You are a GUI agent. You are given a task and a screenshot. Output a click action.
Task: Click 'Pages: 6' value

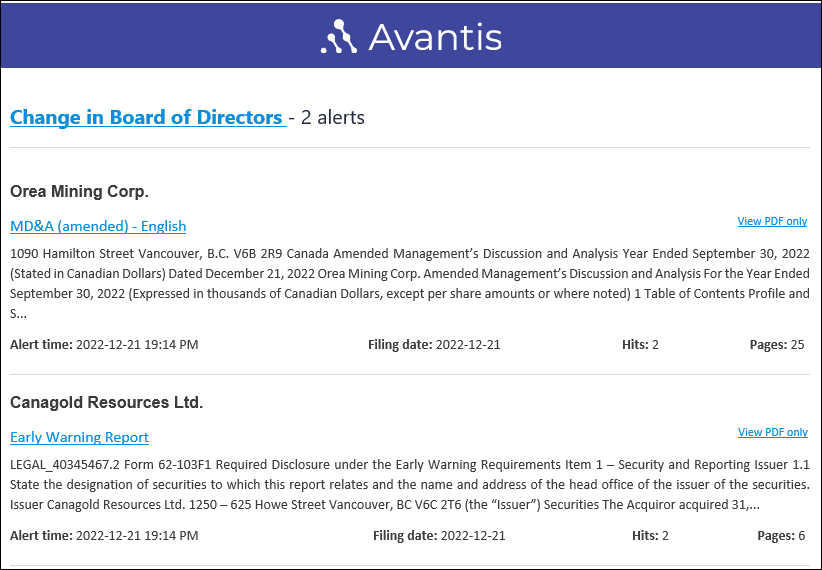click(781, 535)
